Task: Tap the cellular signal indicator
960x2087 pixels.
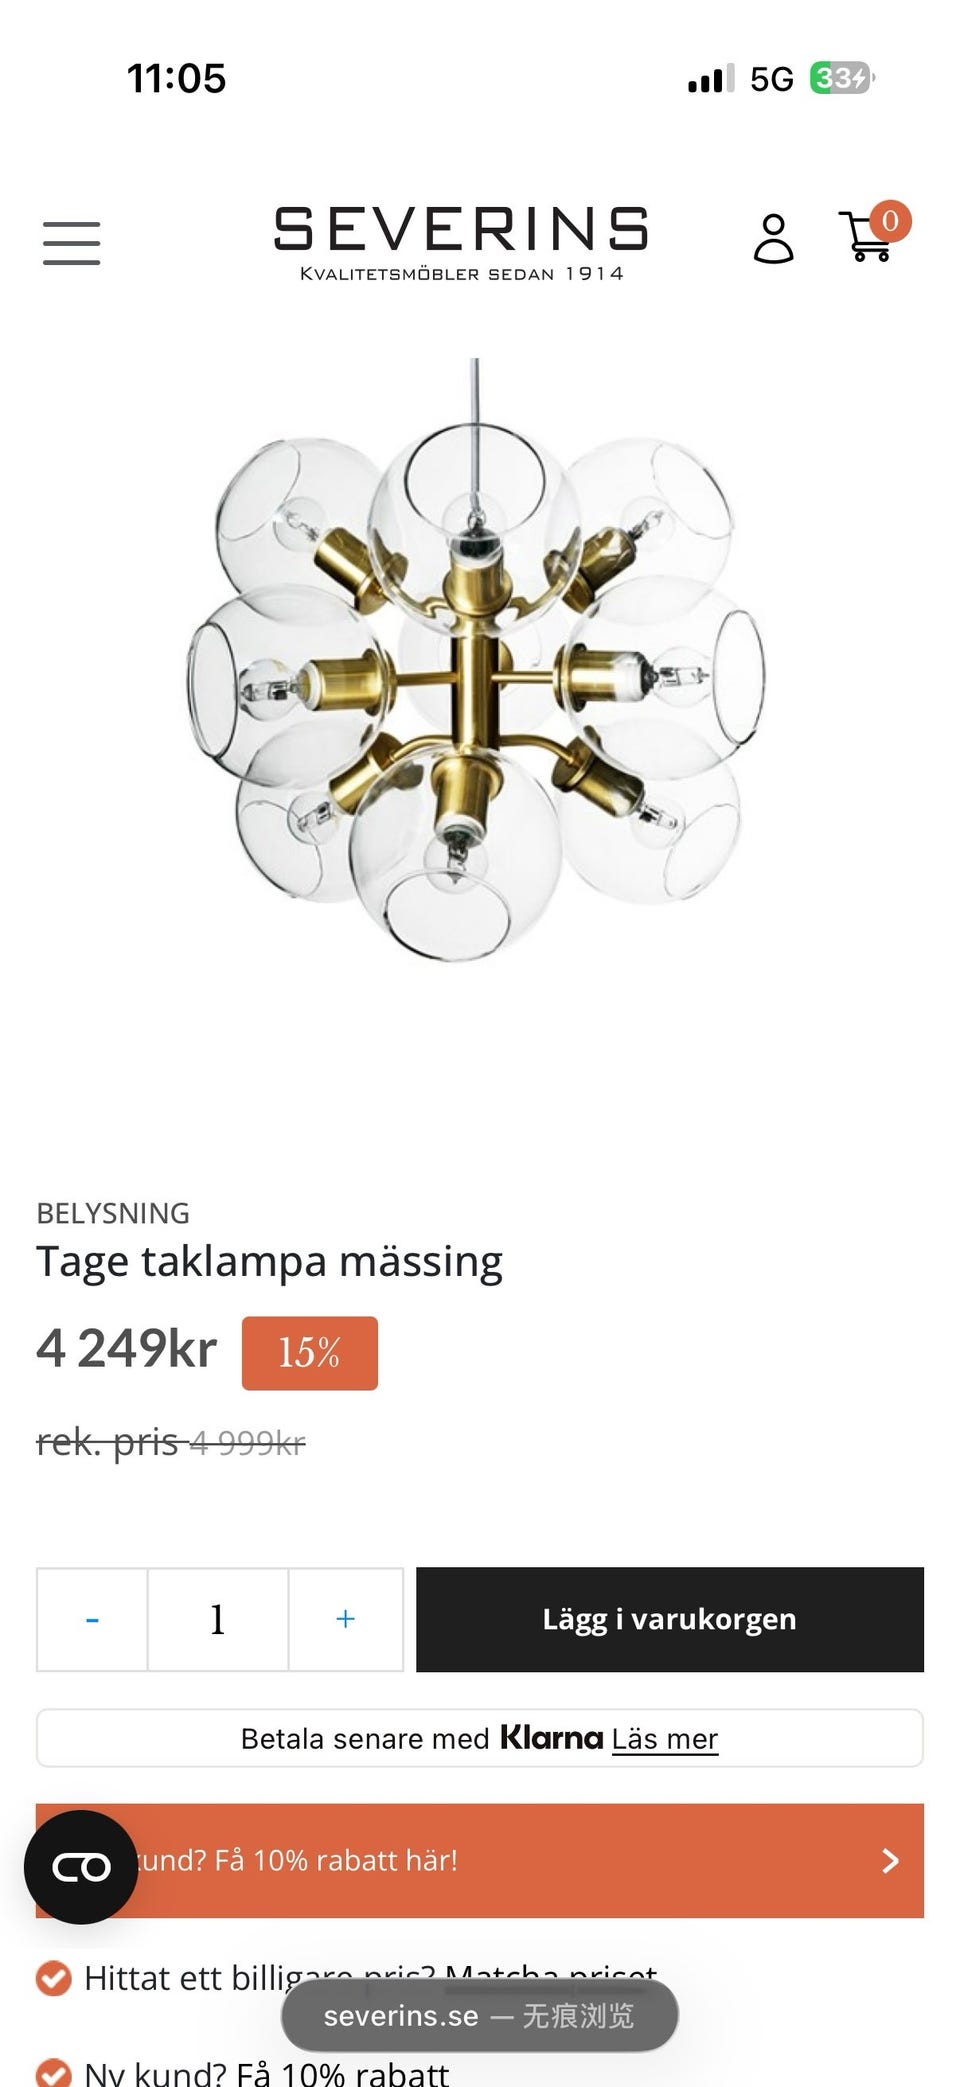Action: point(711,79)
